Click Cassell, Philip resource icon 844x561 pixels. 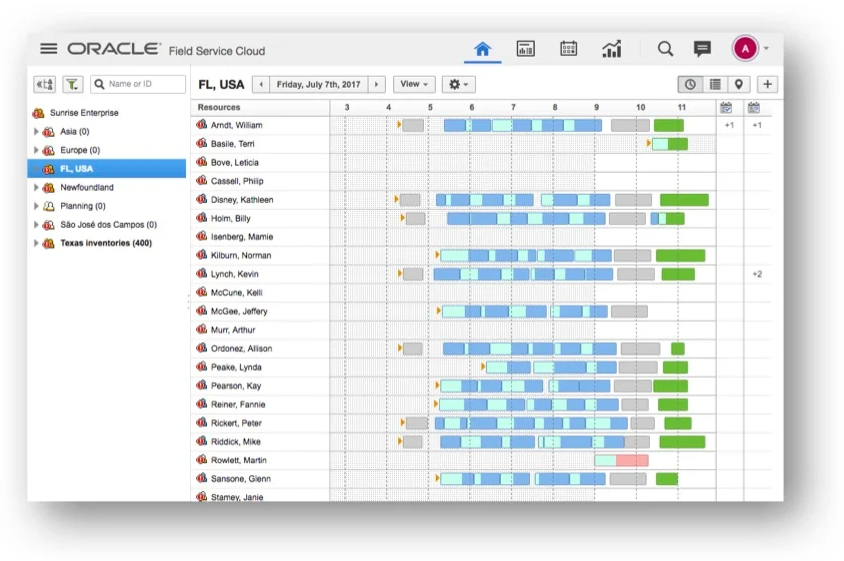[x=202, y=180]
